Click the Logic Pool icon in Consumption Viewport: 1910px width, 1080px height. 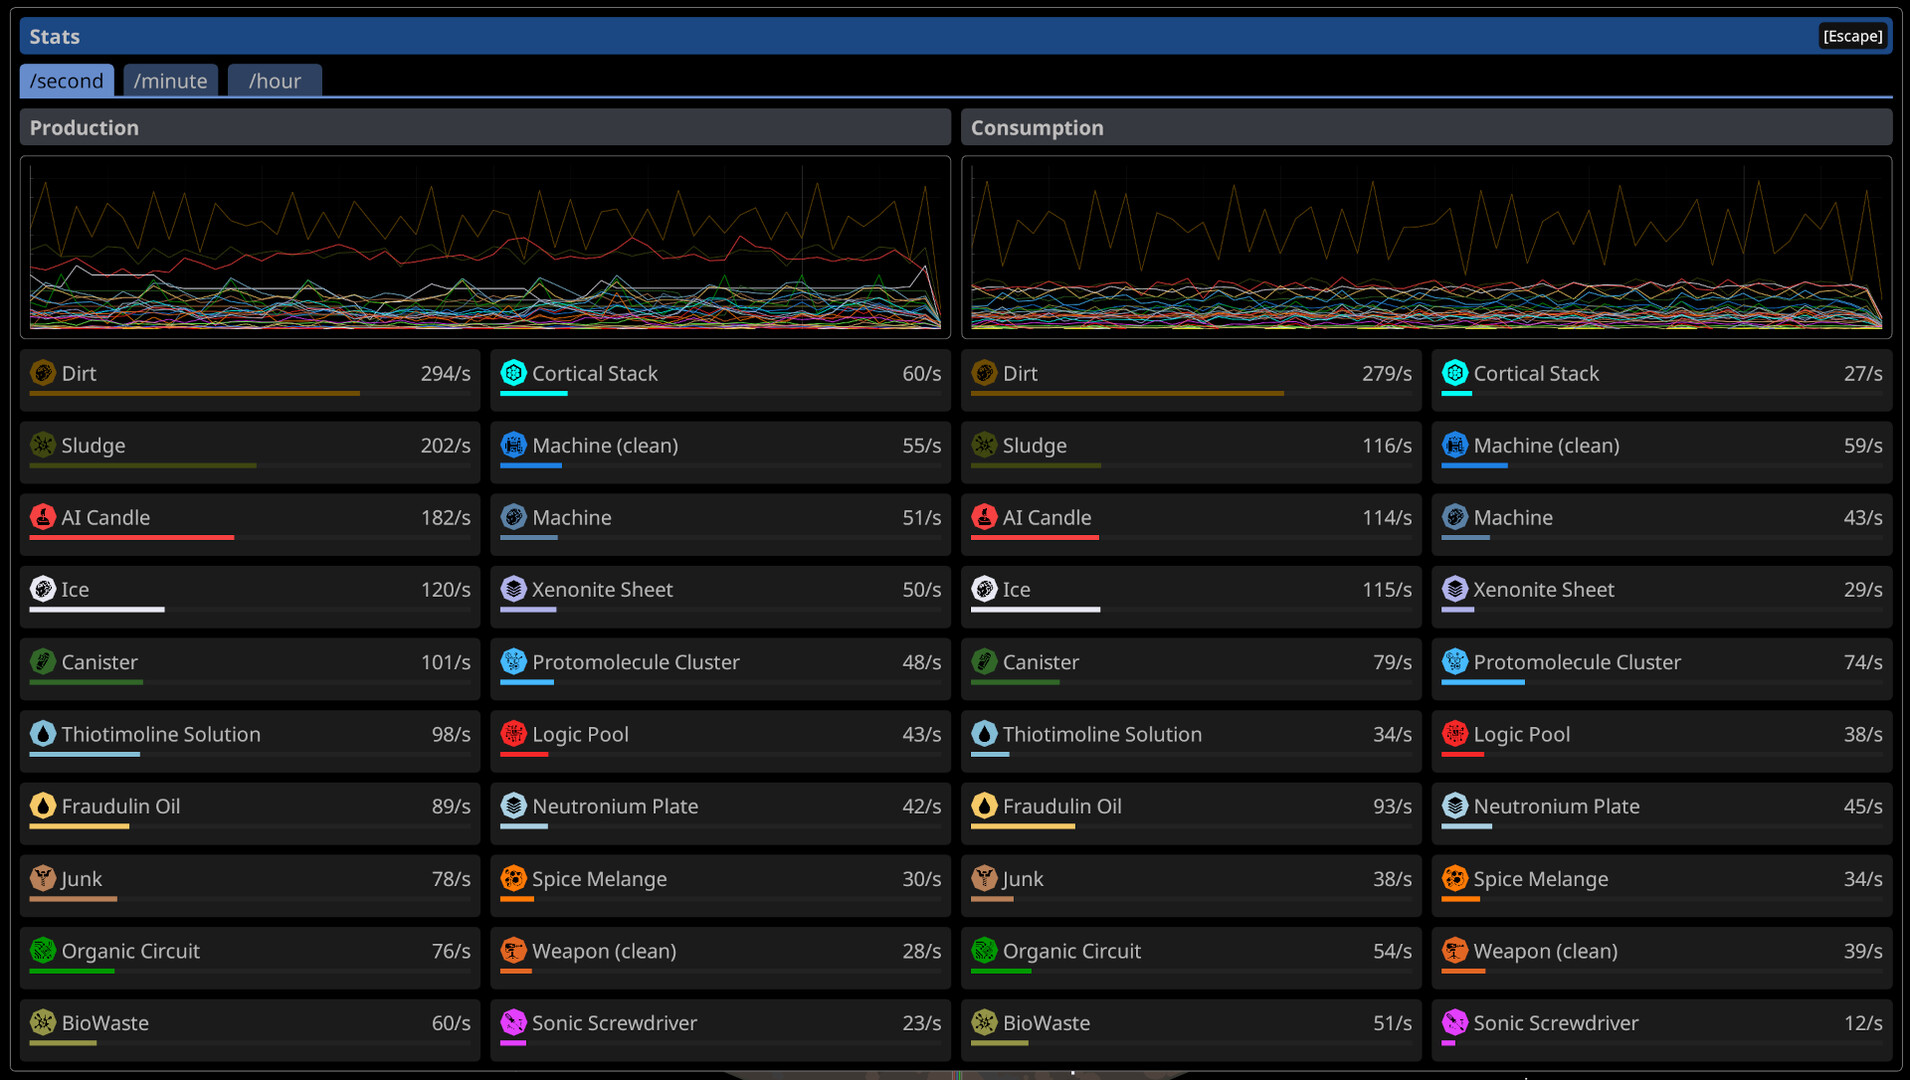tap(1455, 734)
